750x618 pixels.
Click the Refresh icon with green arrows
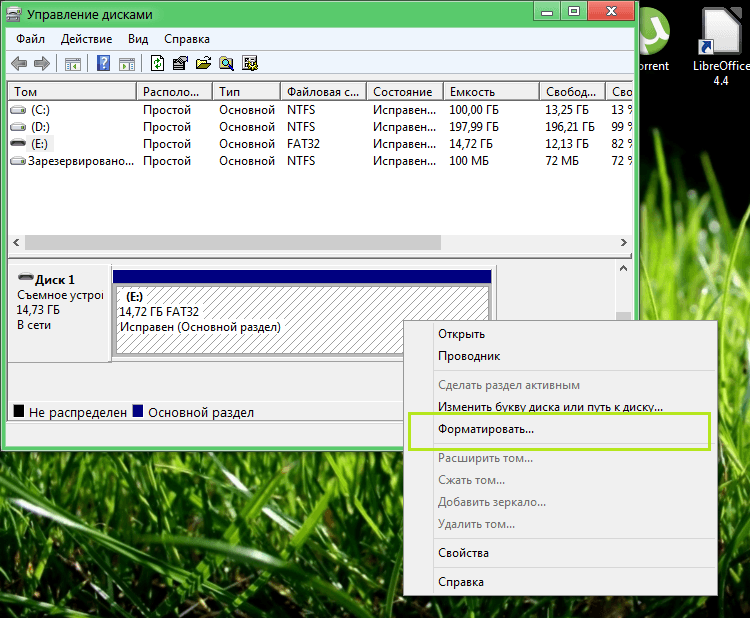point(157,64)
